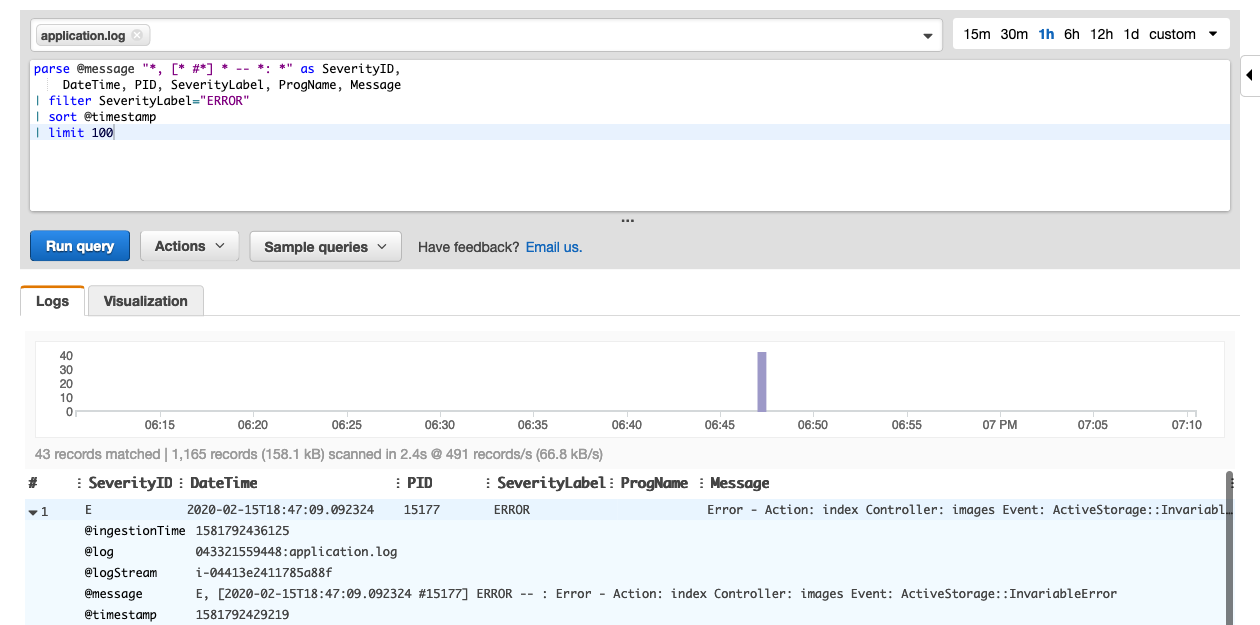
Task: Remove the application.log log group tag
Action: click(137, 35)
